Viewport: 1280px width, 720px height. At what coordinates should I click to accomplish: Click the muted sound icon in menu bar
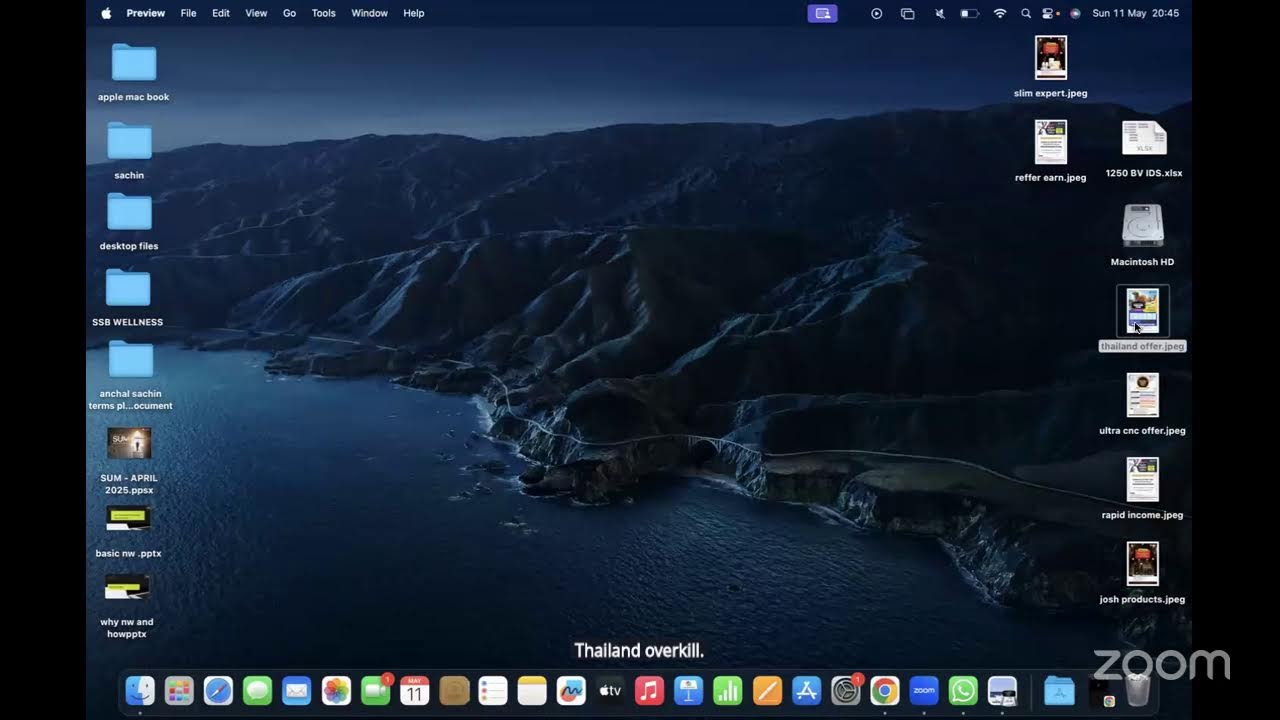click(x=939, y=13)
